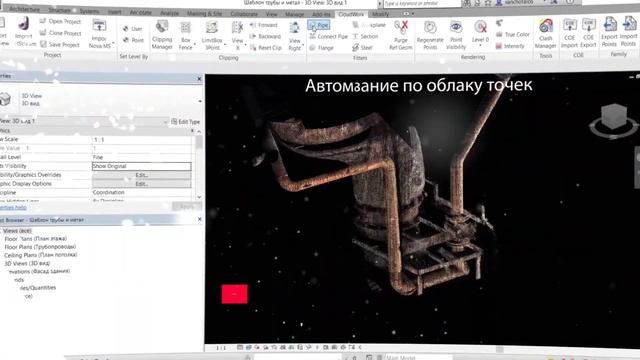640x360 pixels.
Task: Select the Schedules/Quantities browser node
Action: coord(38,288)
